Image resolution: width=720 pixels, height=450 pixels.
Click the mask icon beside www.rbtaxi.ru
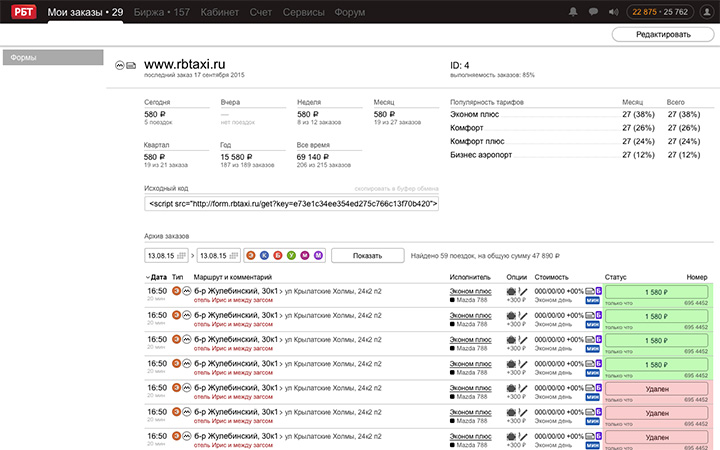tap(120, 65)
